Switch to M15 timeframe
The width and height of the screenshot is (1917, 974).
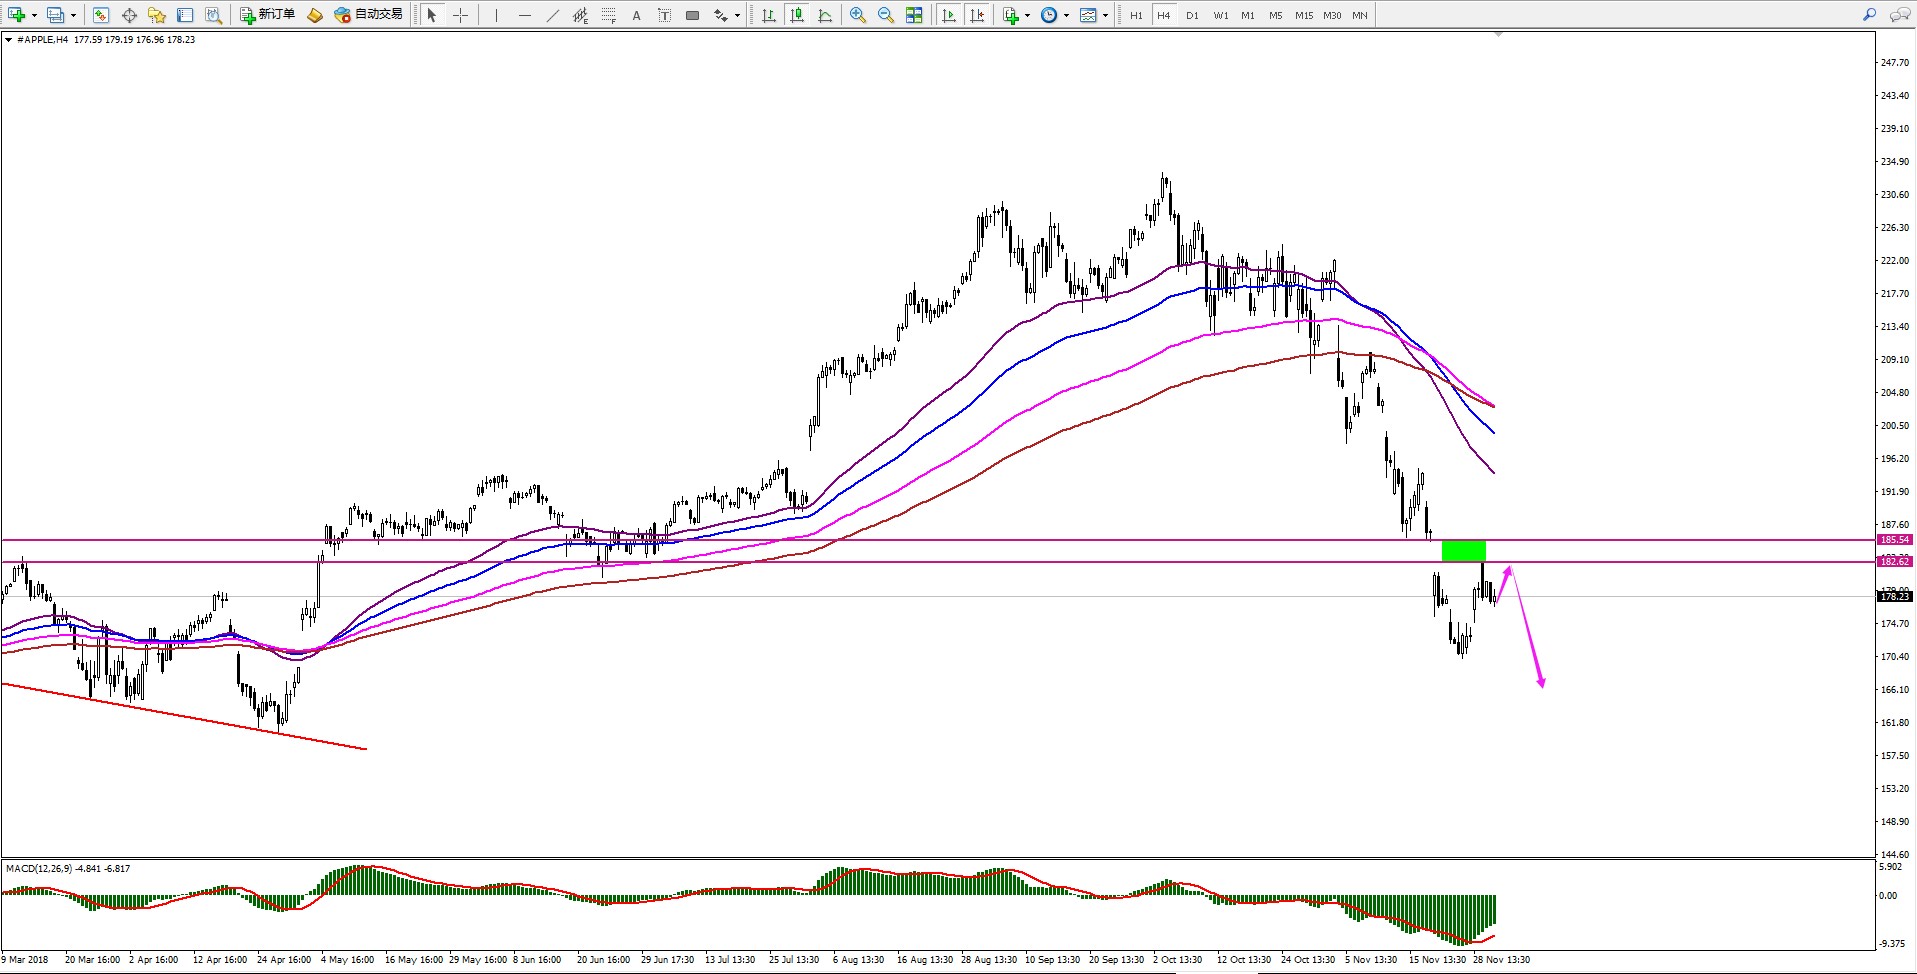tap(1304, 15)
